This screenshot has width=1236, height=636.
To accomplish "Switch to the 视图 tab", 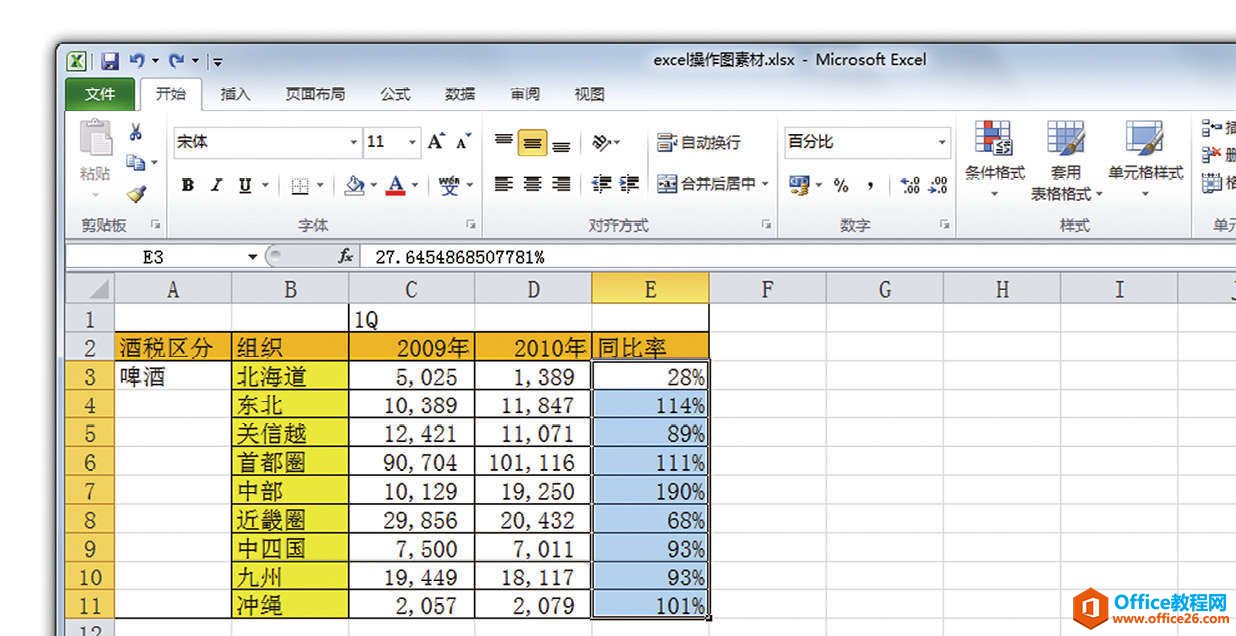I will click(x=590, y=94).
